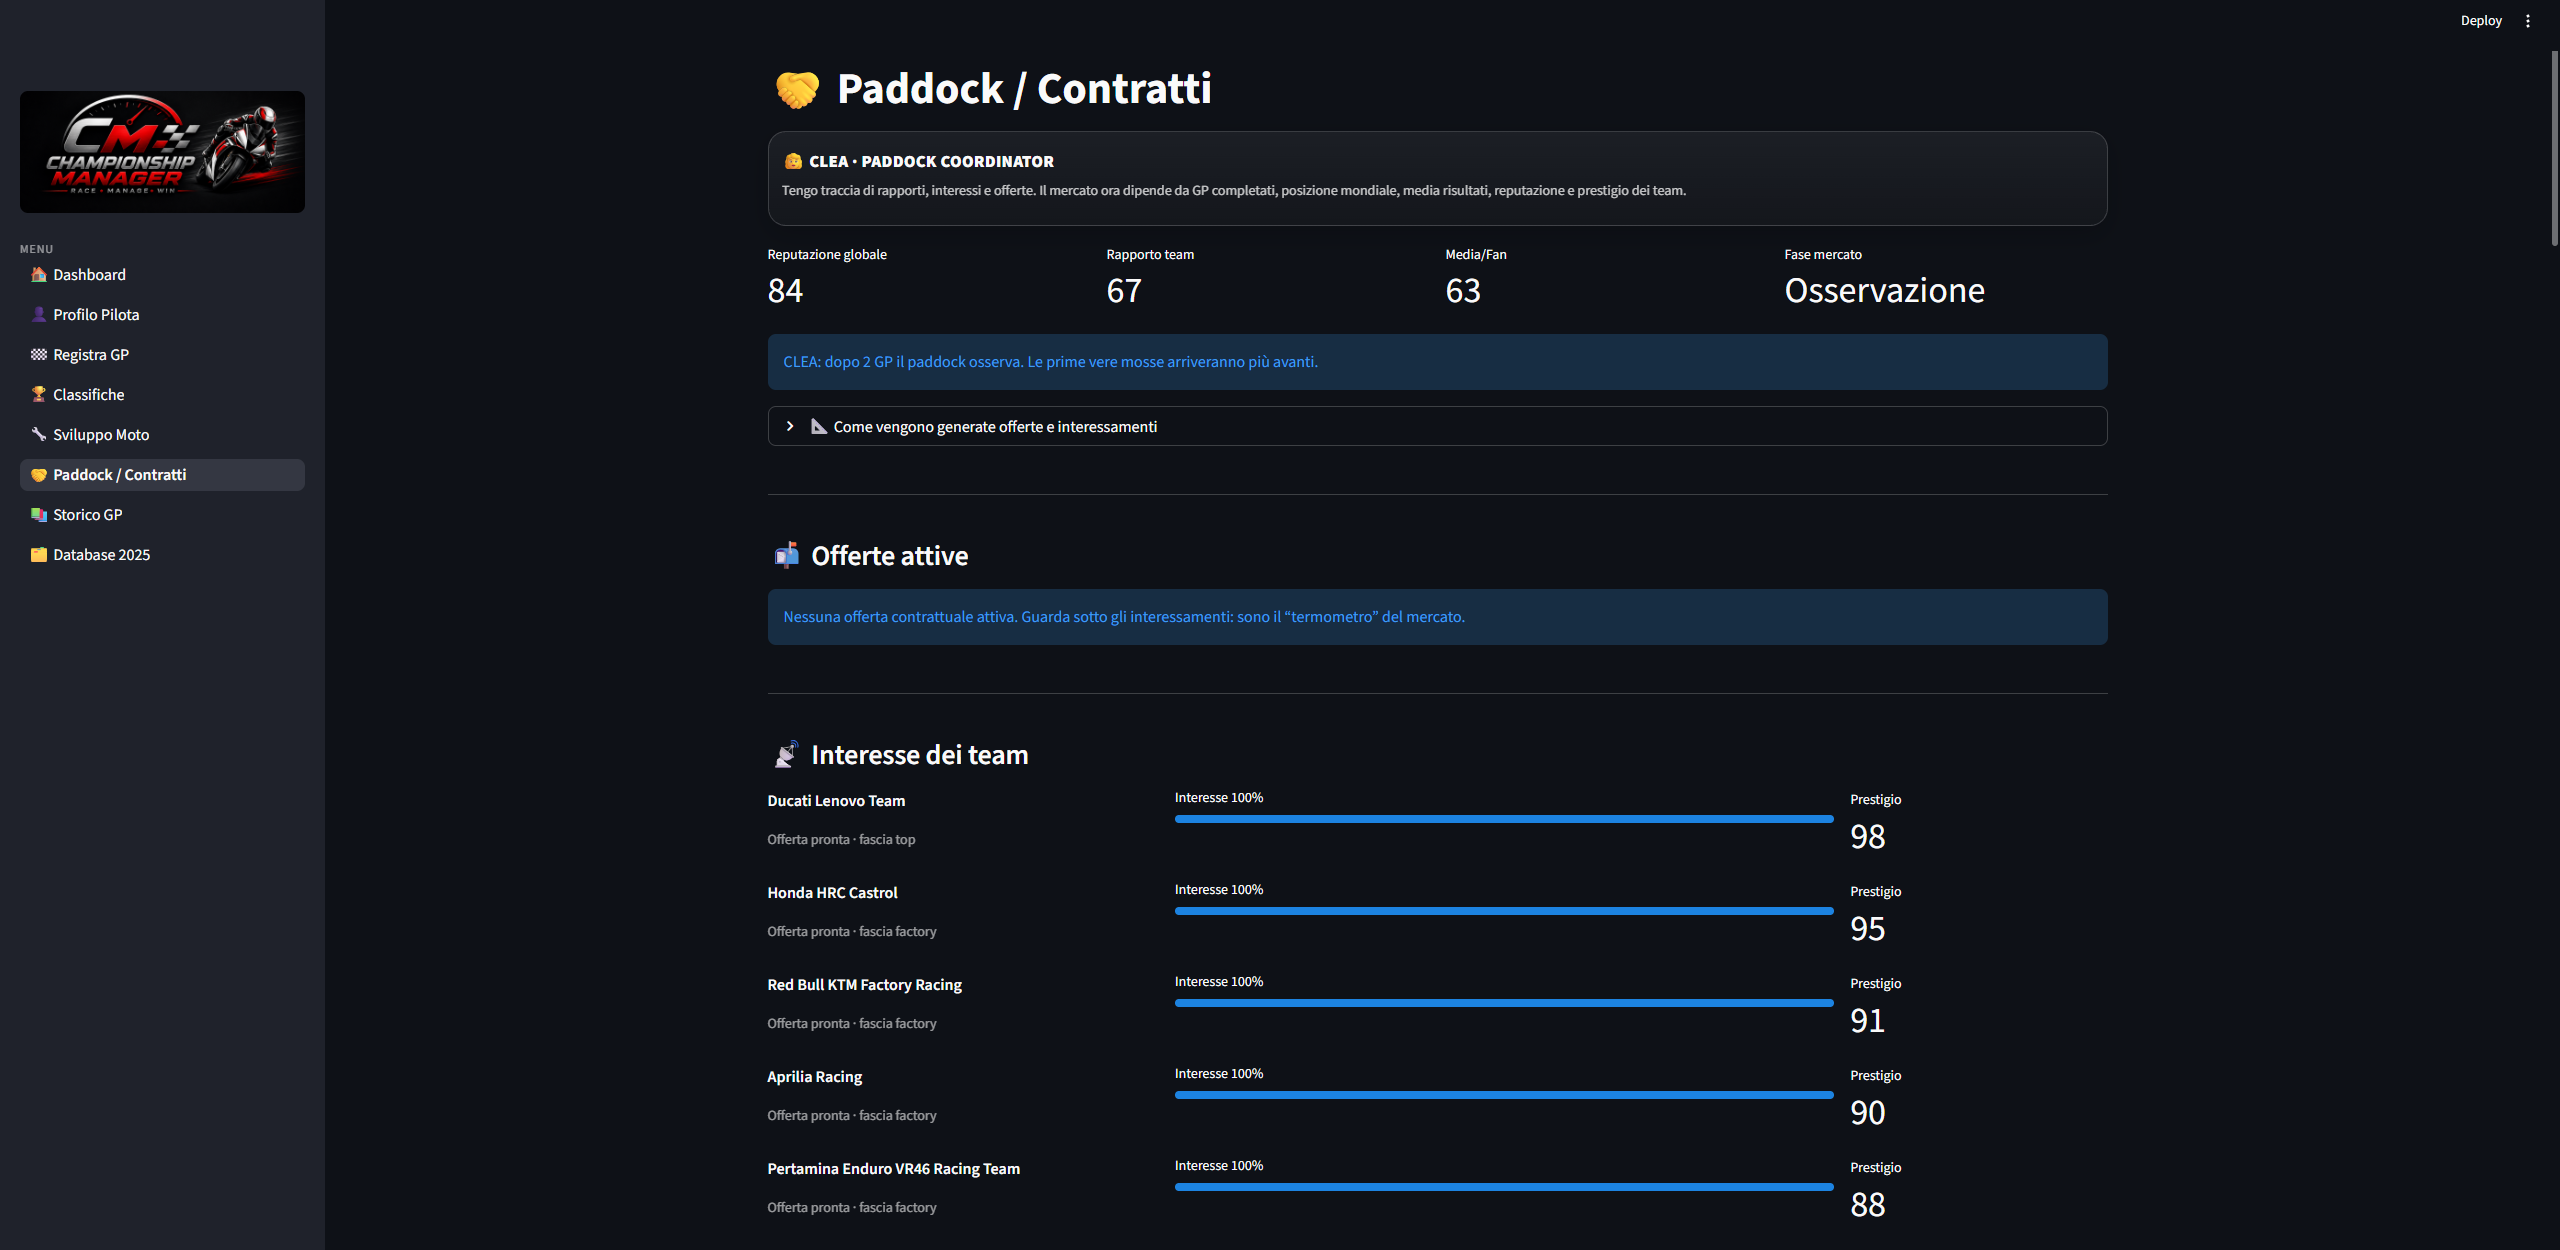Click the Fase mercato value 'Osservazione'
This screenshot has width=2560, height=1250.
[1884, 290]
